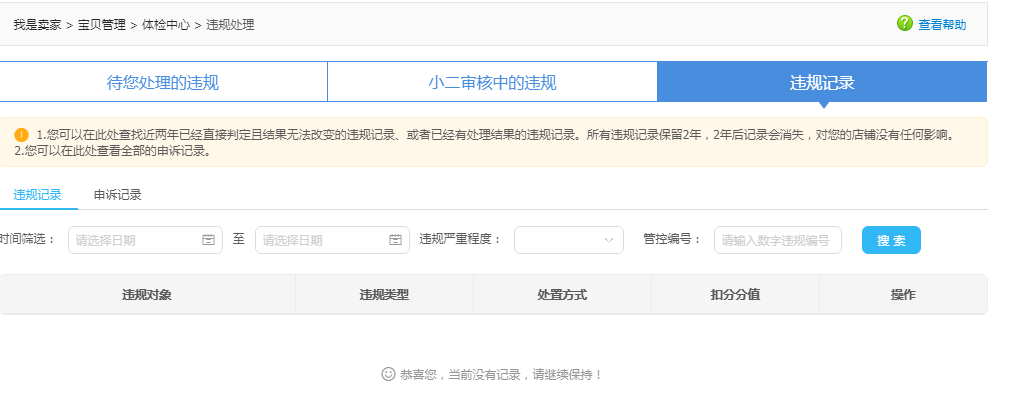This screenshot has height=394, width=1035.
Task: Open calendar icon in end date field
Action: (395, 240)
